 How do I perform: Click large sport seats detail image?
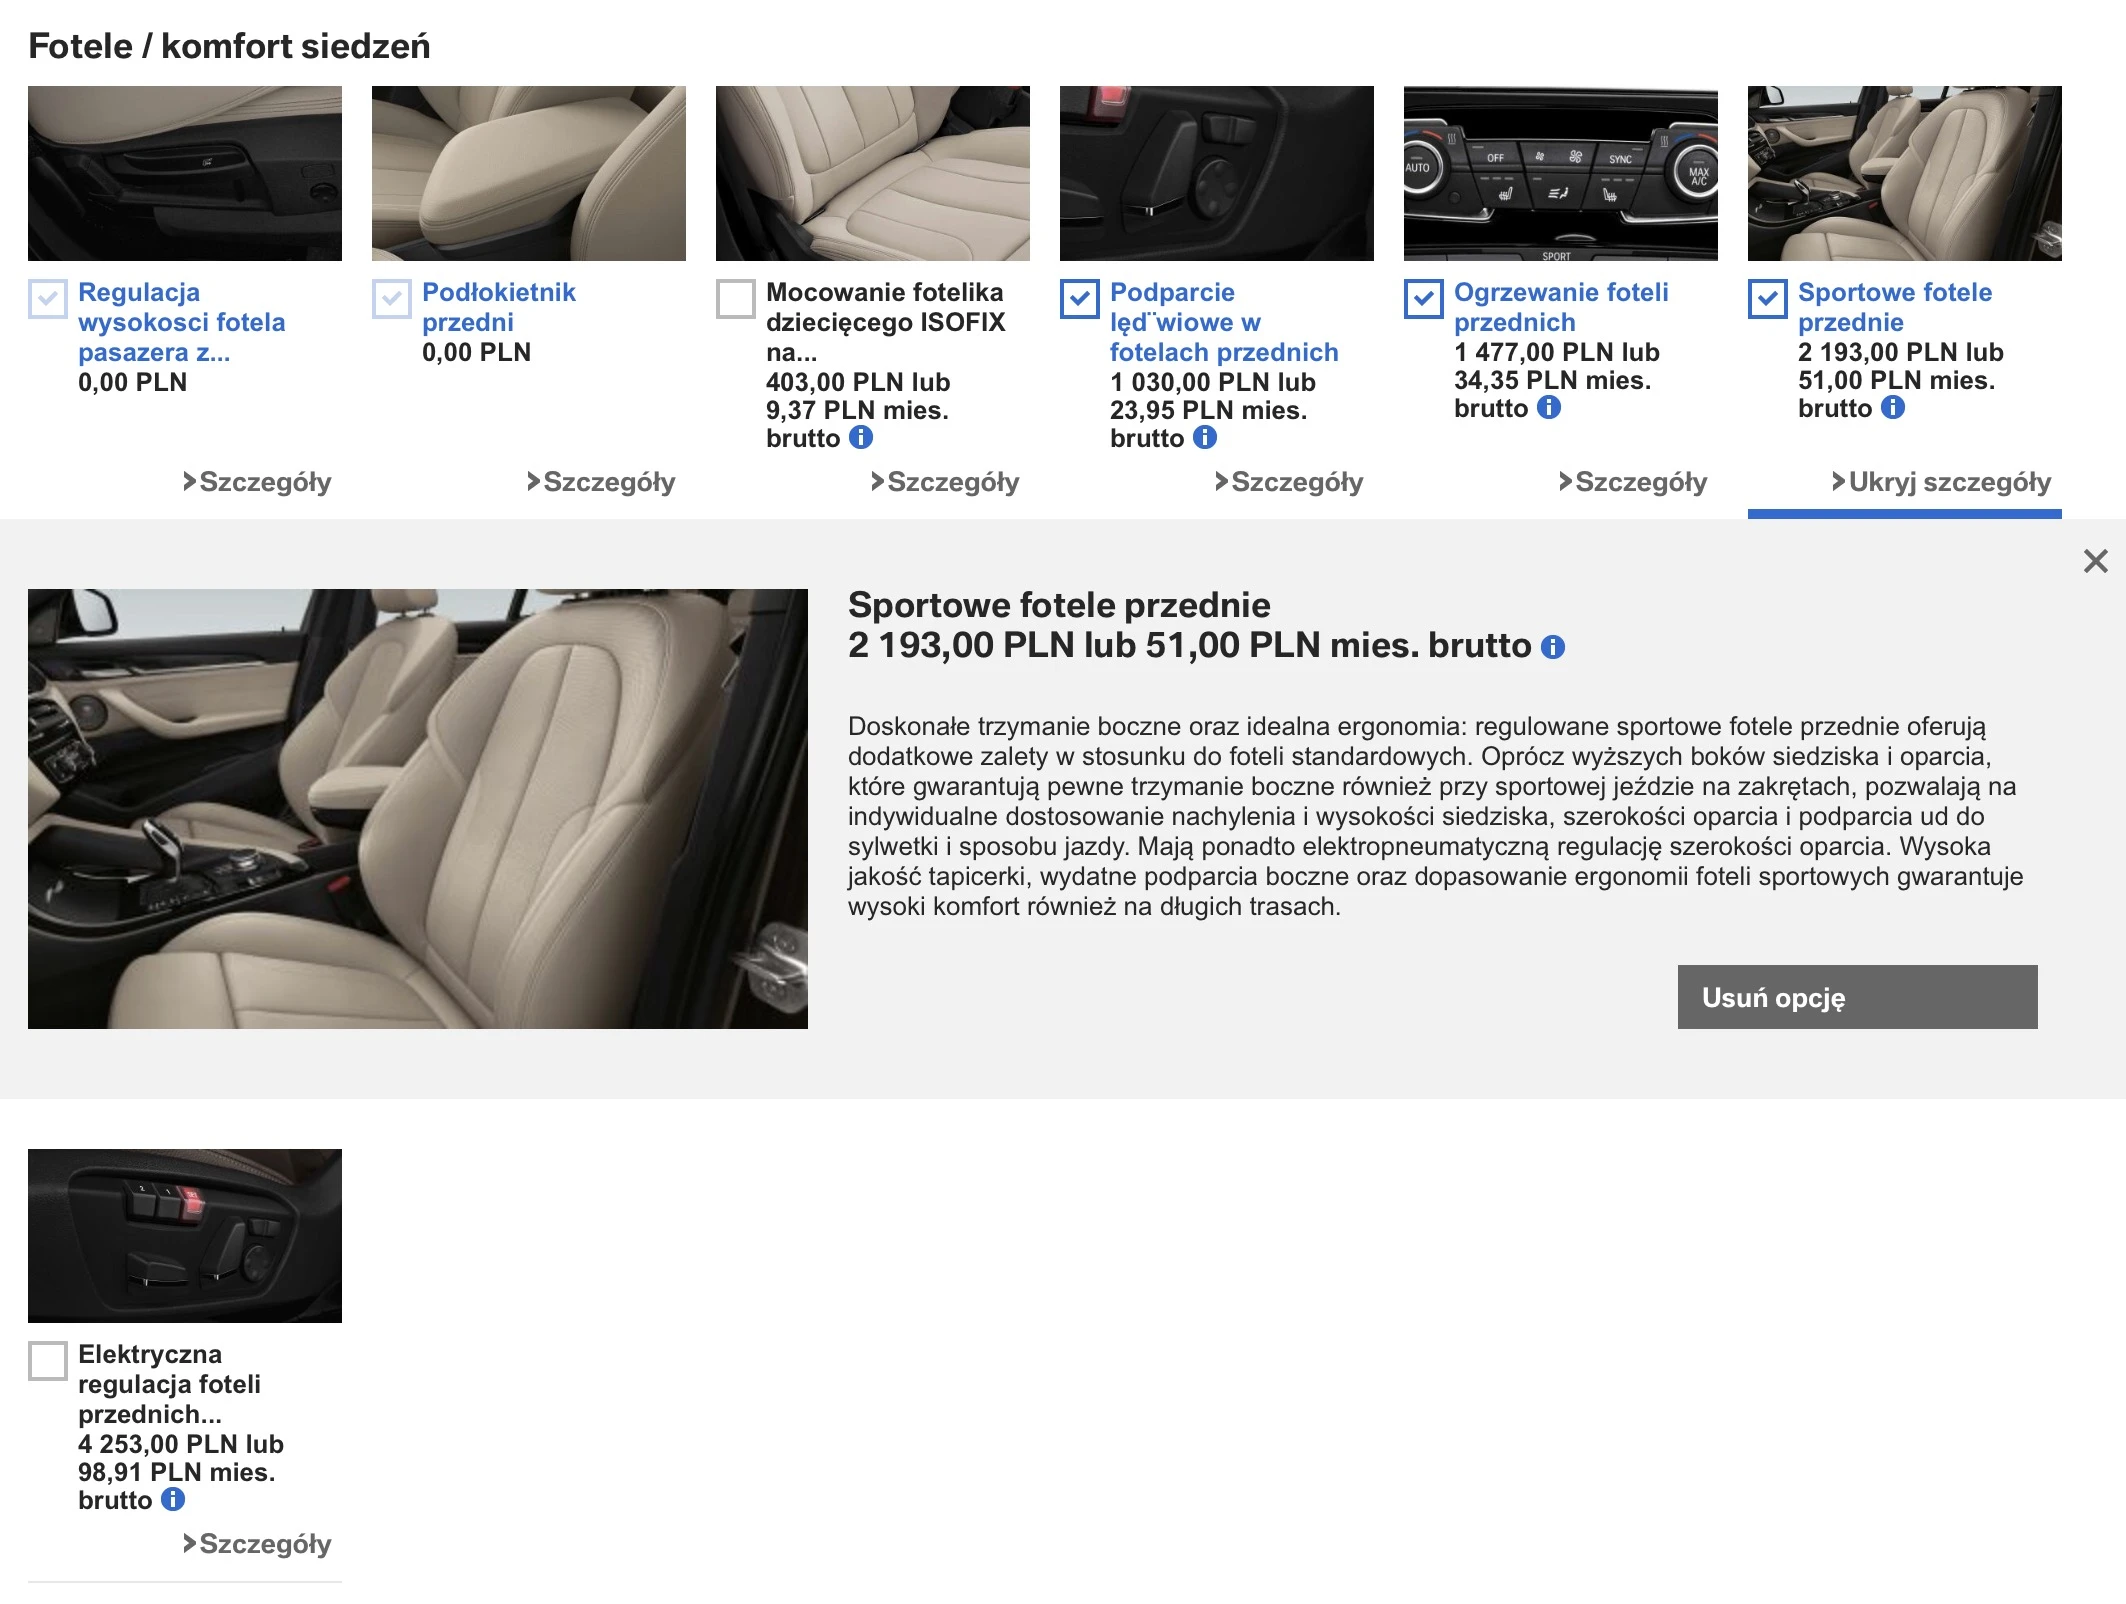pyautogui.click(x=418, y=809)
